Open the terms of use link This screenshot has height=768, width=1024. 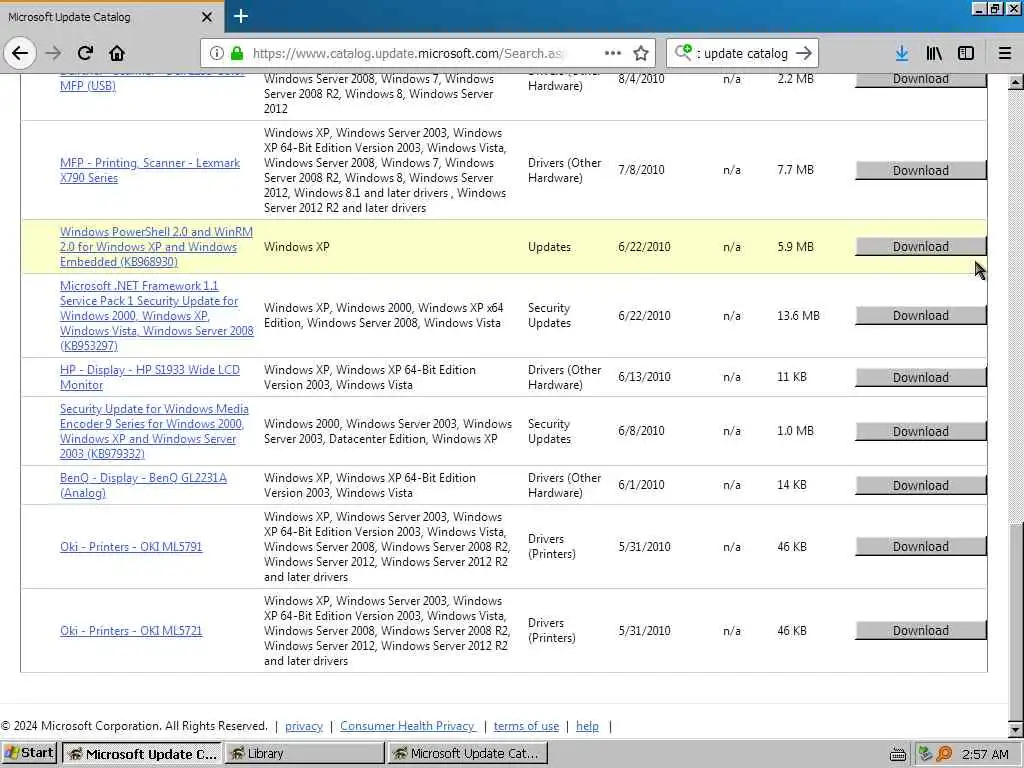[526, 726]
